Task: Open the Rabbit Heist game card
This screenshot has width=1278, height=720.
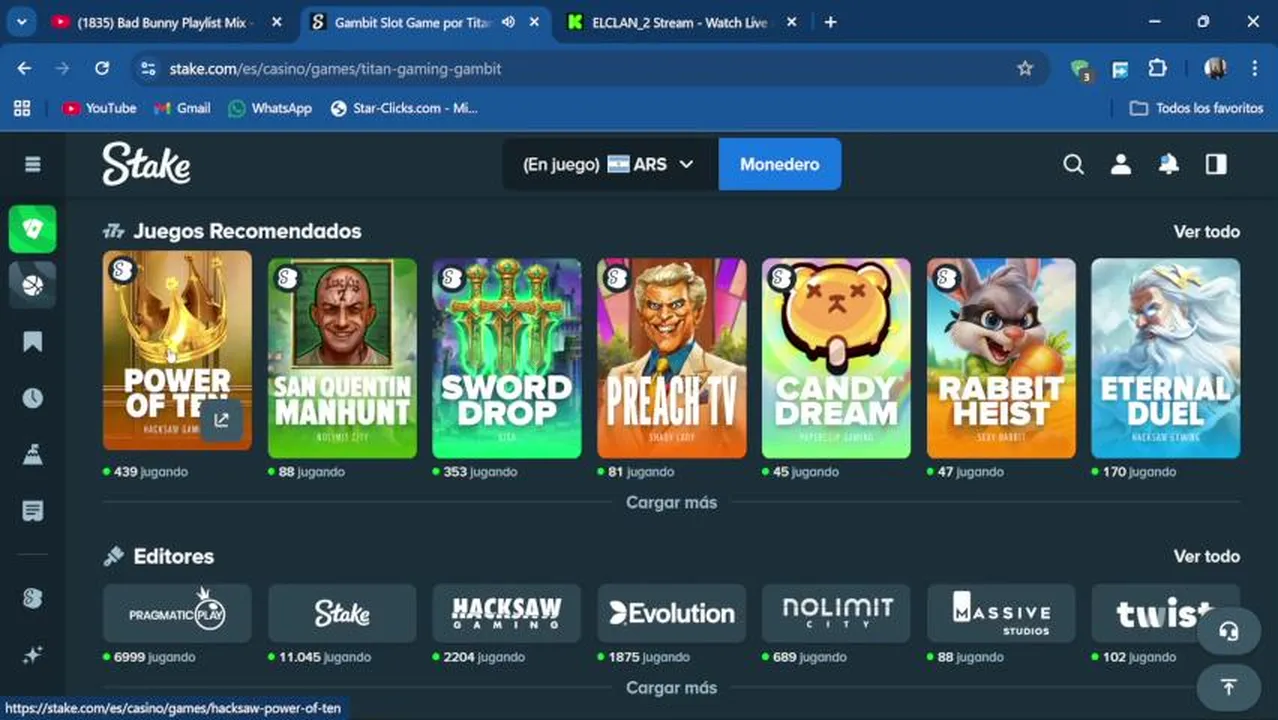Action: 1001,358
